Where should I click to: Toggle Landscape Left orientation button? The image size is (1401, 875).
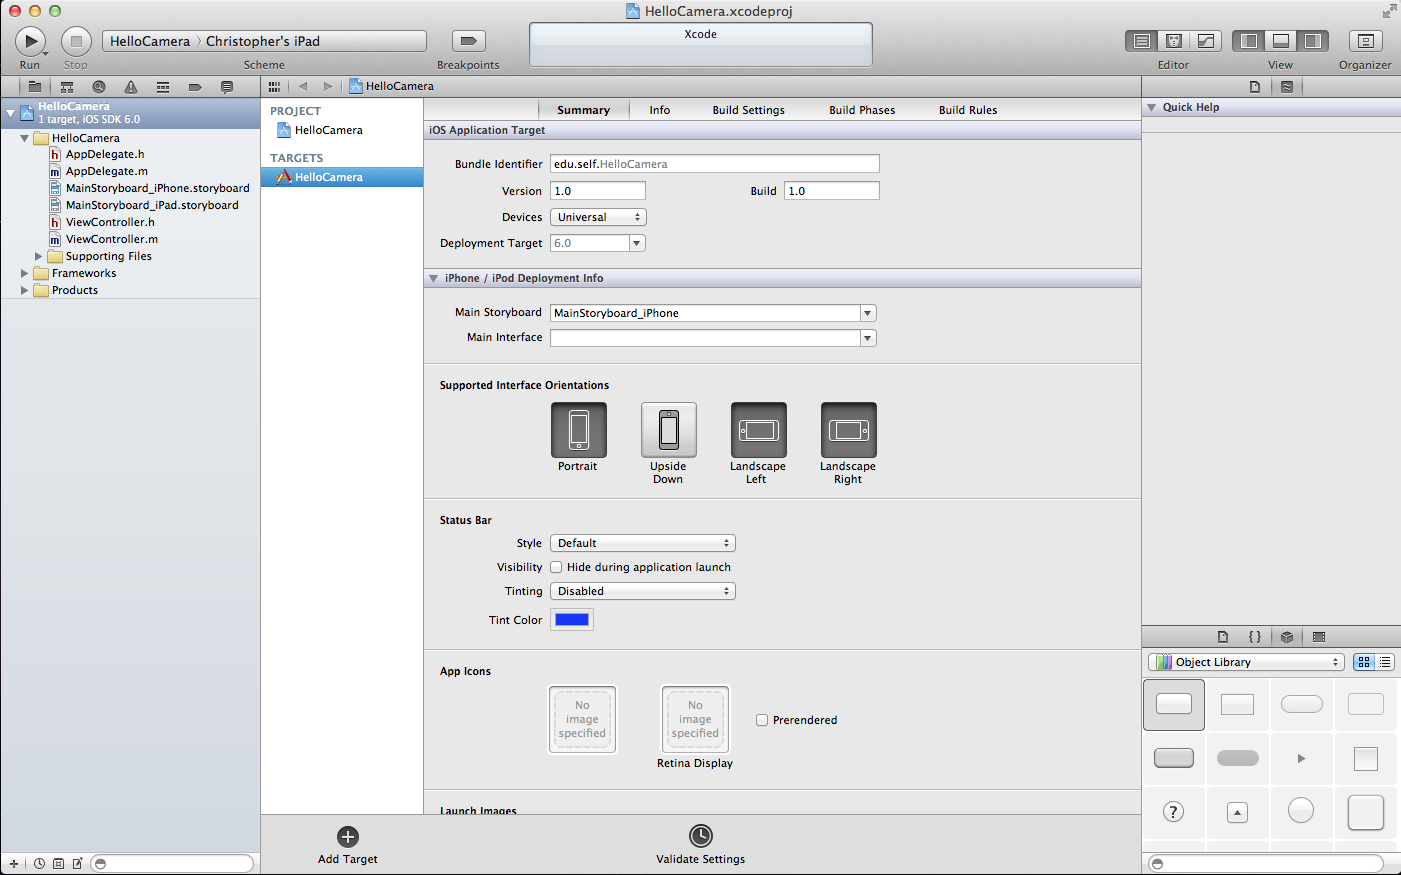tap(759, 430)
